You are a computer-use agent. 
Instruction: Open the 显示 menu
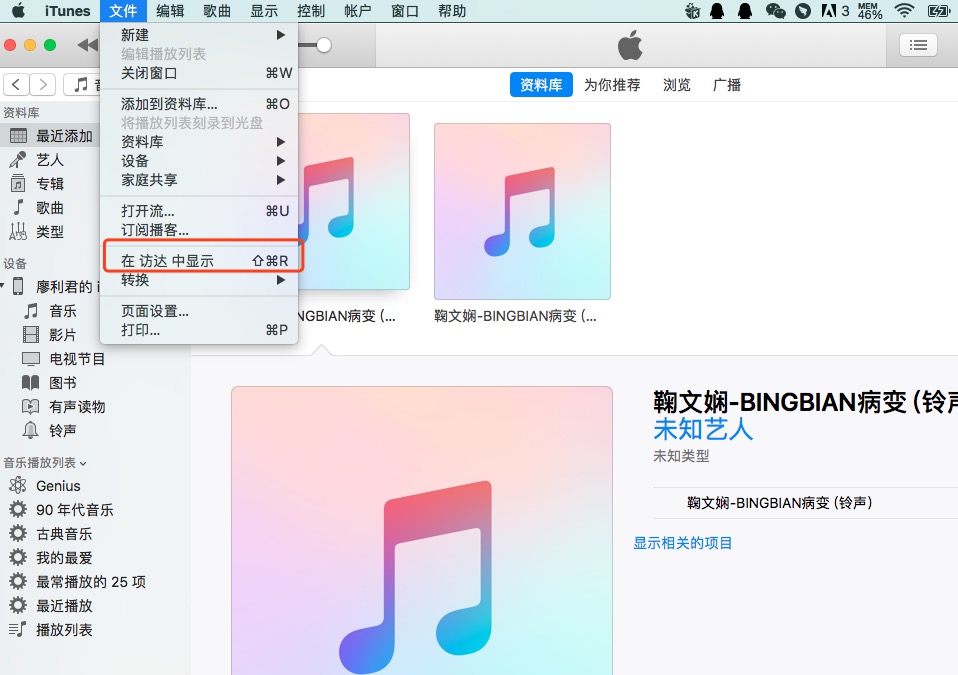264,10
